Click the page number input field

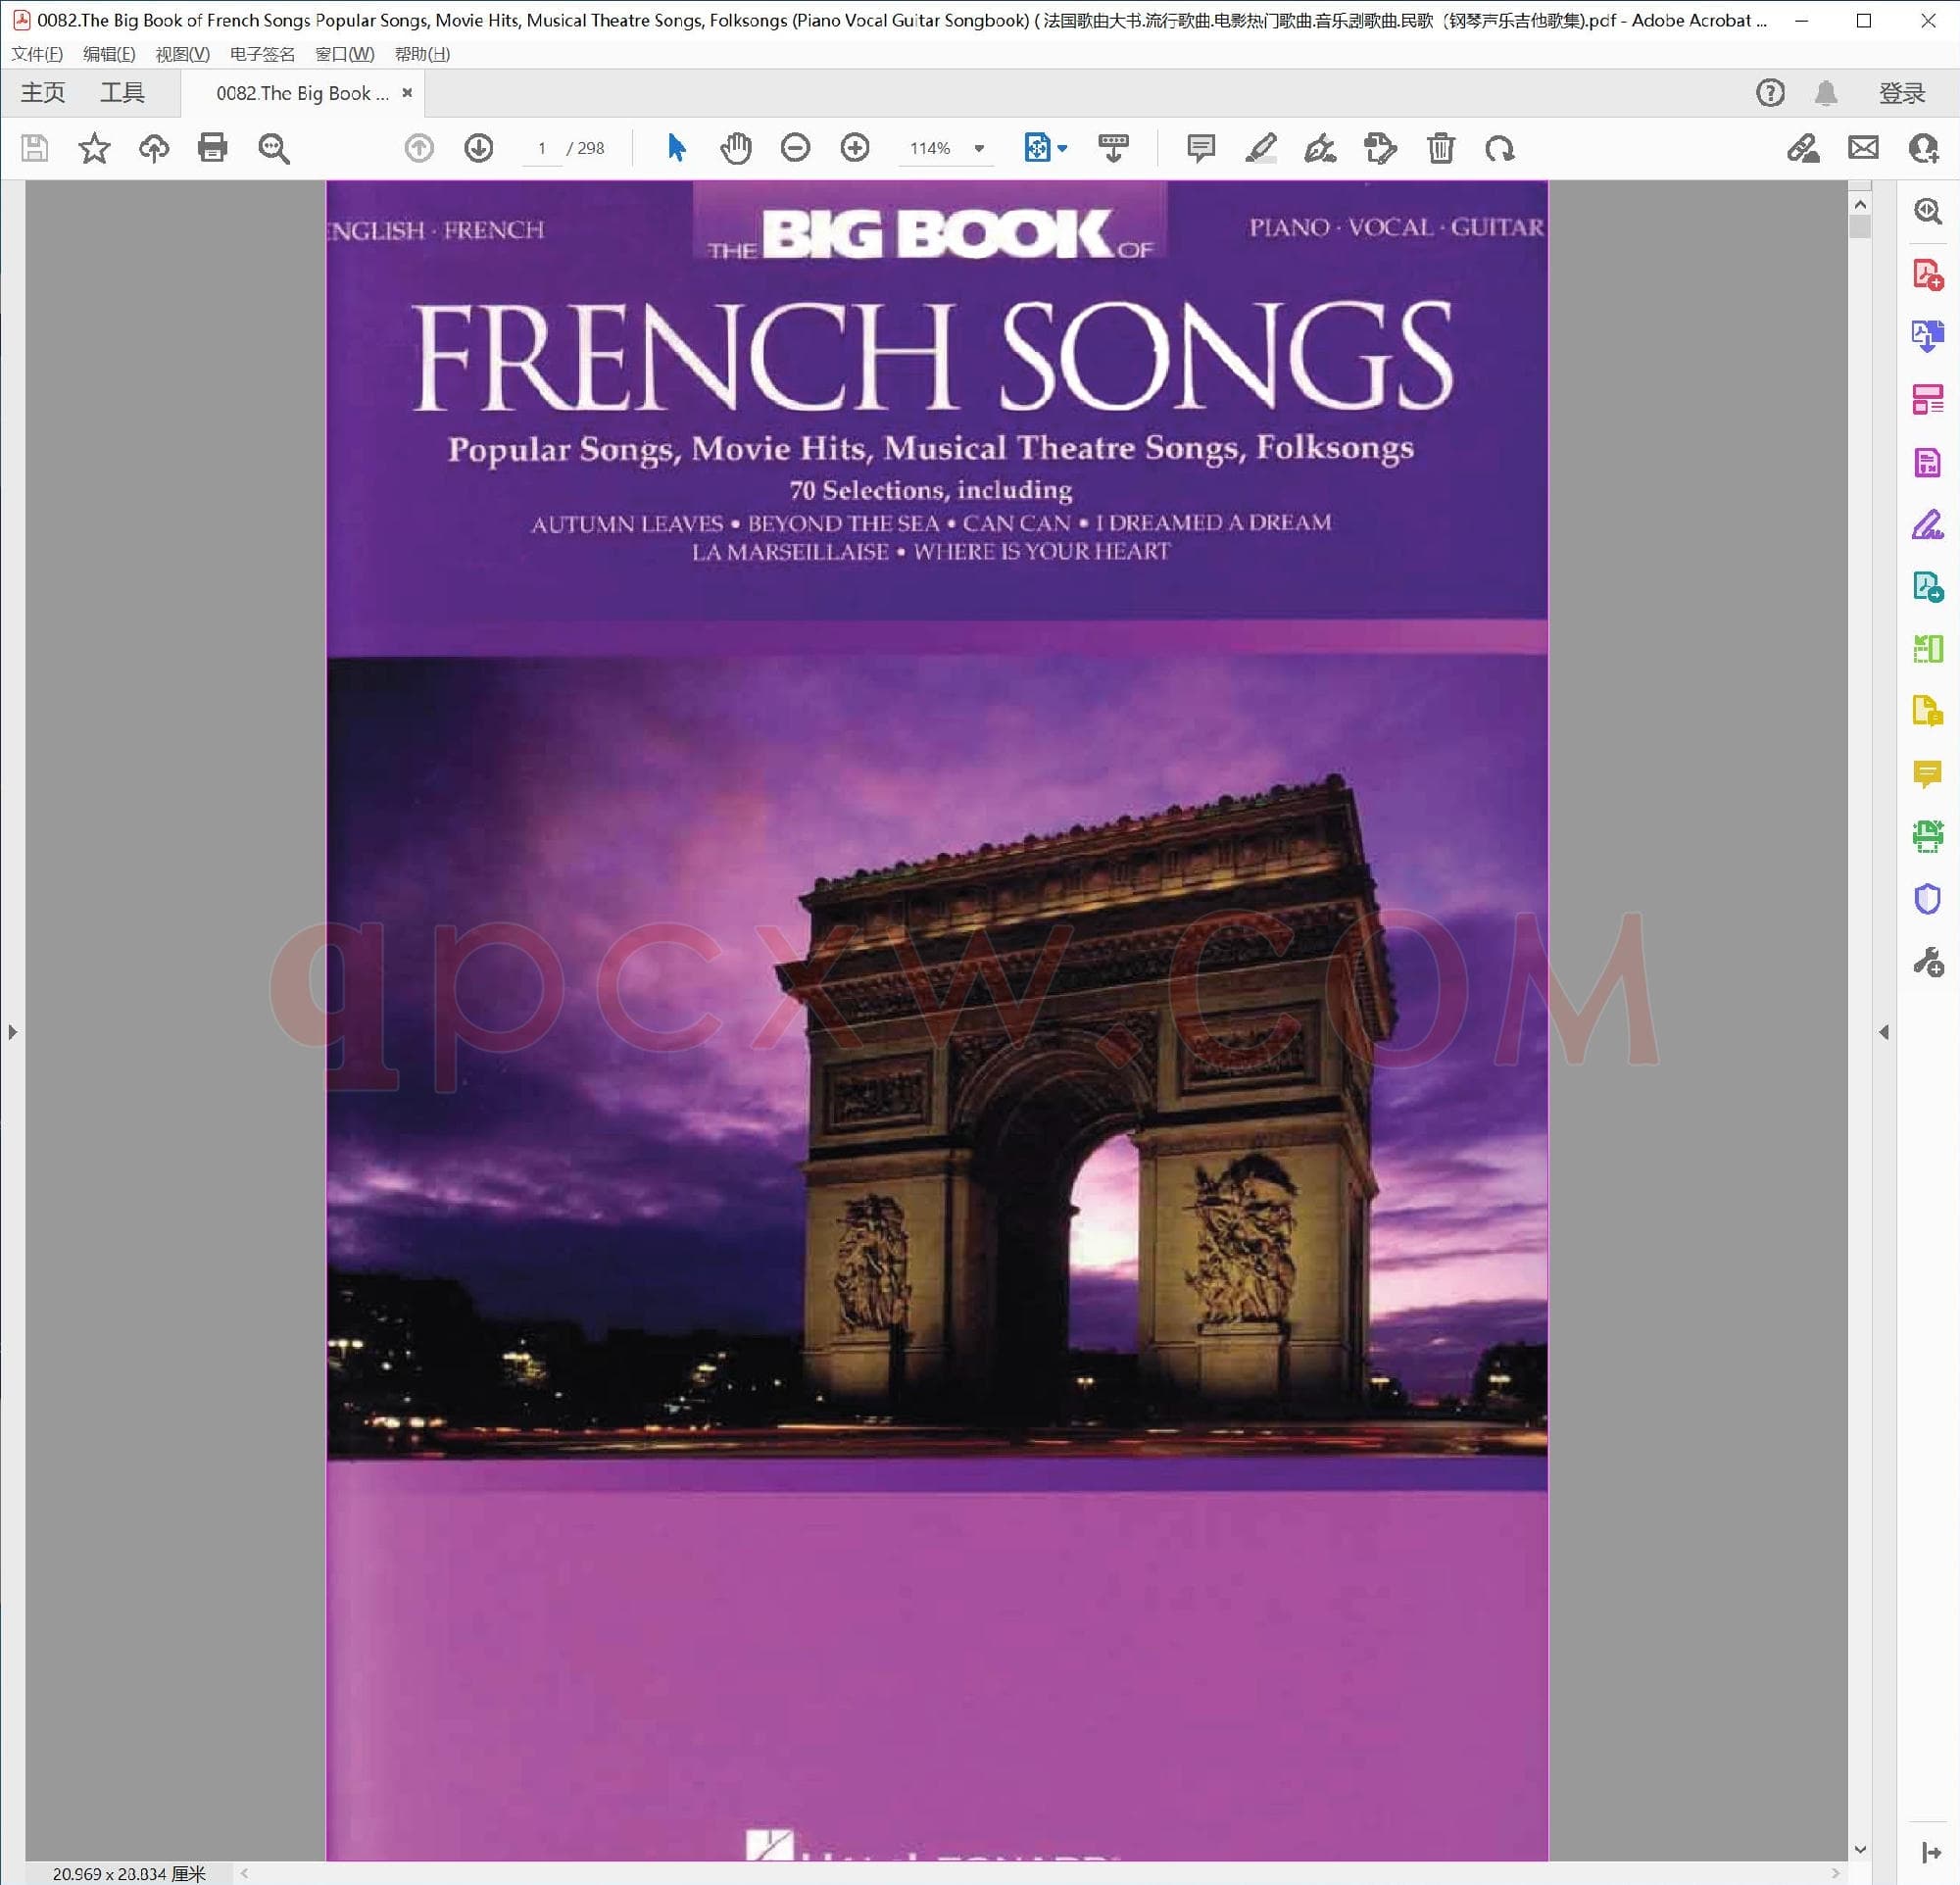pos(542,148)
